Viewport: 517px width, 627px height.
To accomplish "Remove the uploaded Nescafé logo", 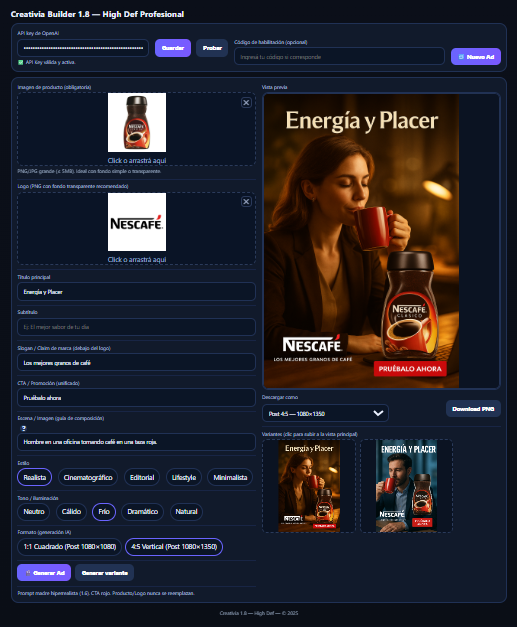I will 246,202.
